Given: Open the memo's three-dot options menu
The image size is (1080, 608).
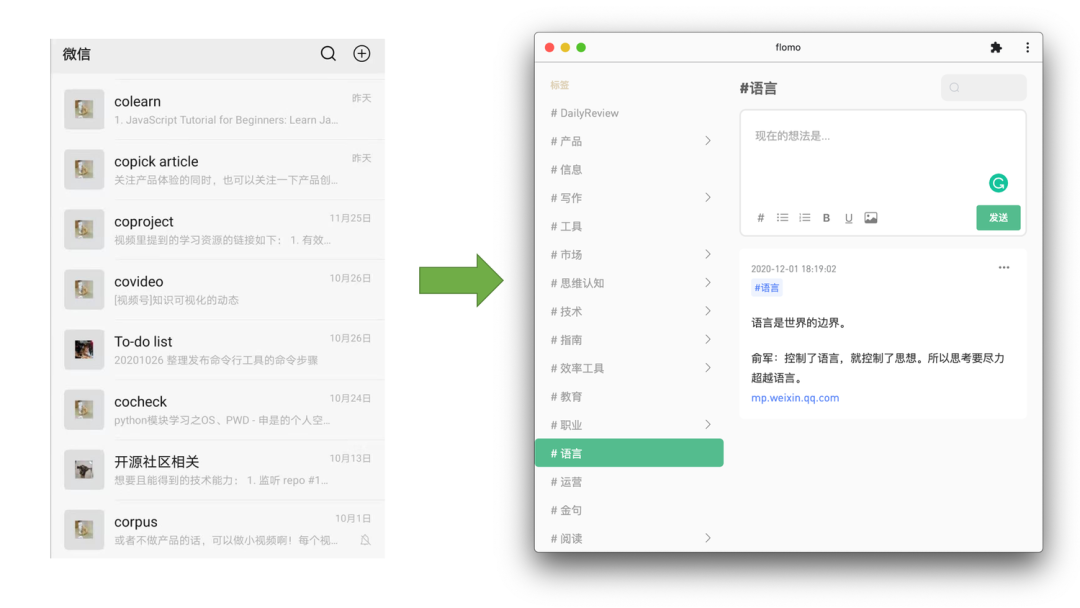Looking at the screenshot, I should pyautogui.click(x=1004, y=267).
